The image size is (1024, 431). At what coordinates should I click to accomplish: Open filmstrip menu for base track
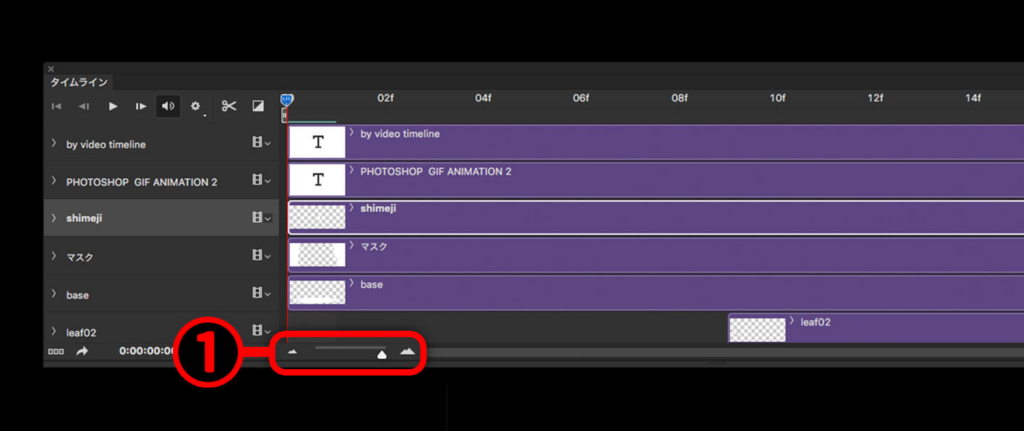click(x=261, y=293)
